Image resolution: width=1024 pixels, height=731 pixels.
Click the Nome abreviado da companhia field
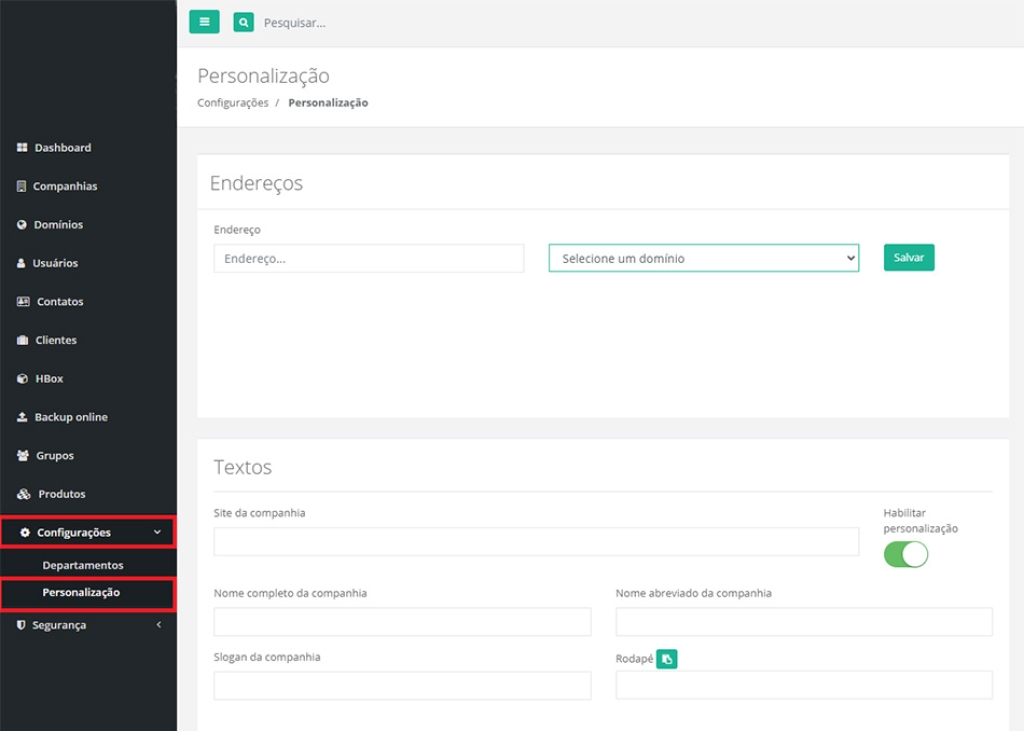click(x=804, y=622)
